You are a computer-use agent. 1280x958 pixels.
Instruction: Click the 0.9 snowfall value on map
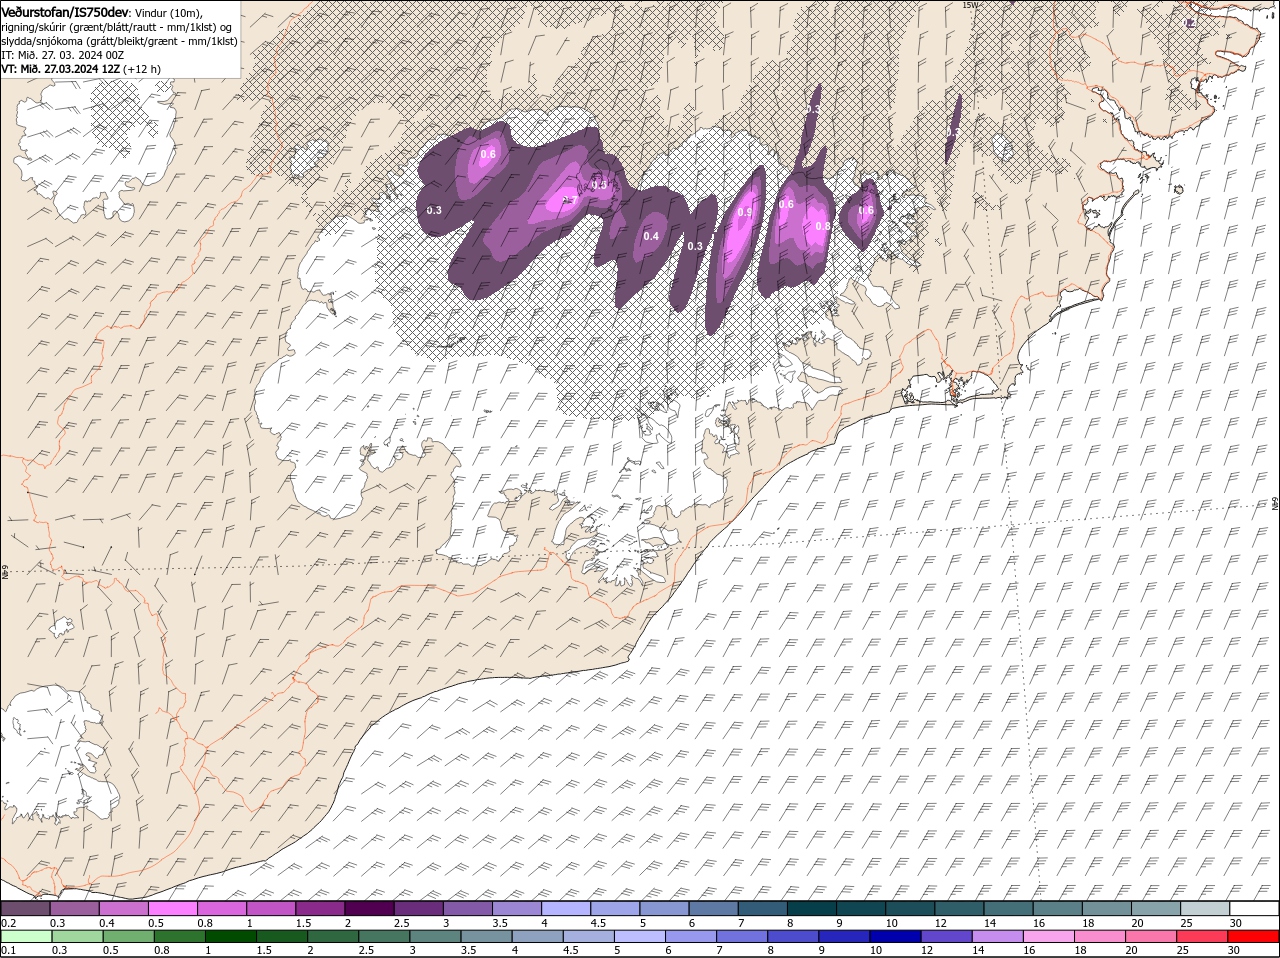point(745,212)
